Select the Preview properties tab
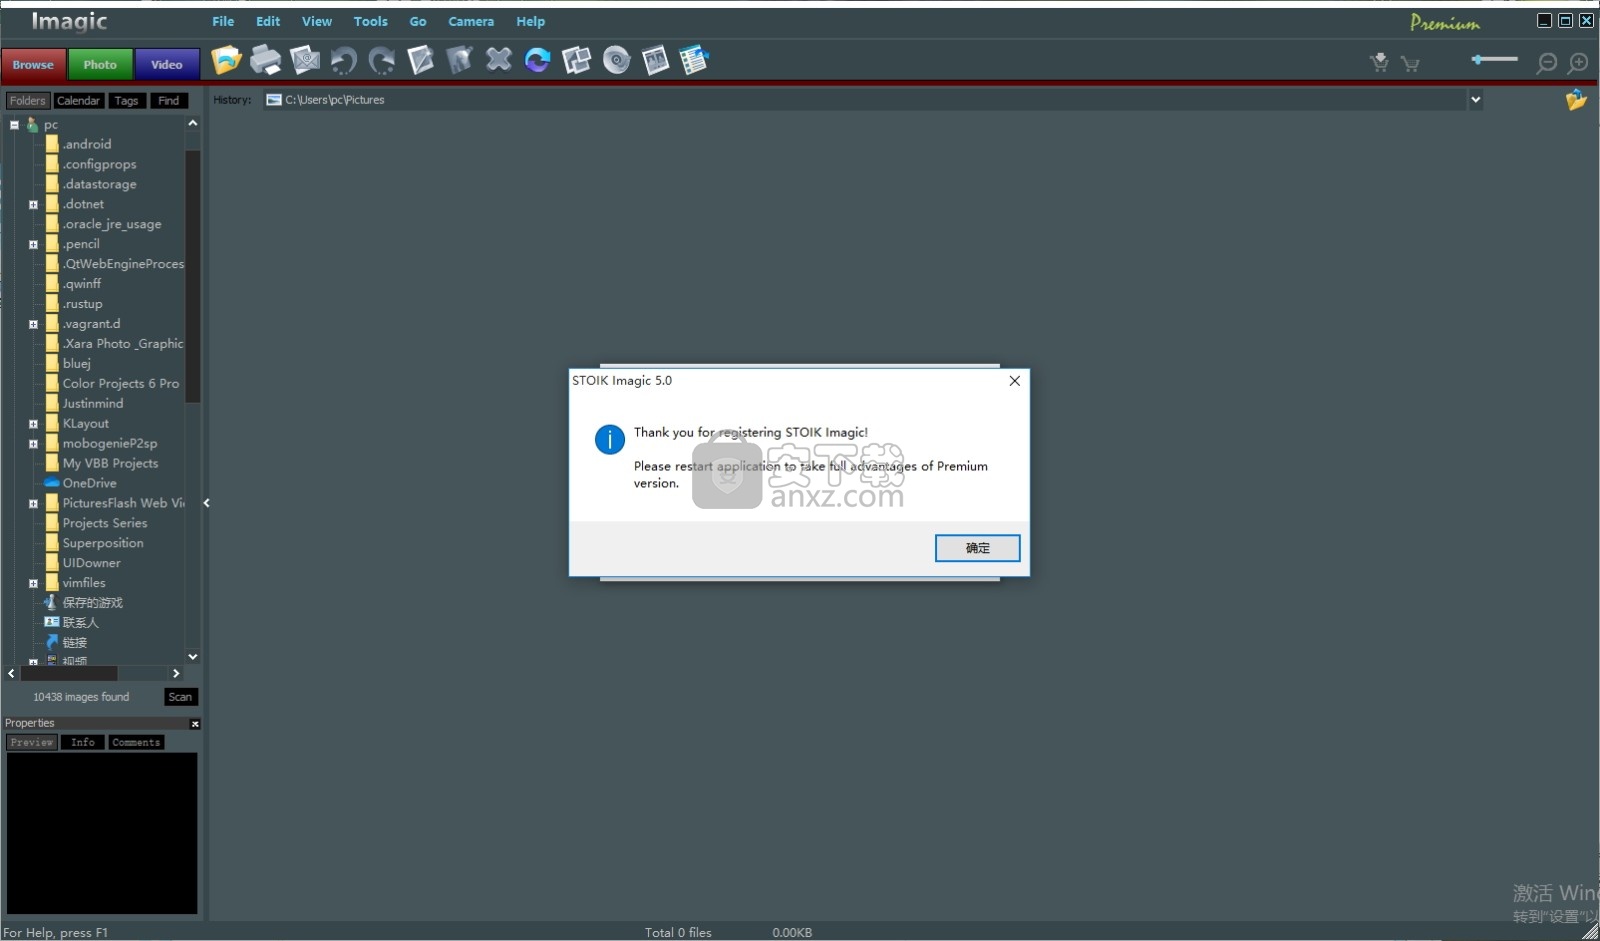Image resolution: width=1600 pixels, height=941 pixels. 32,742
